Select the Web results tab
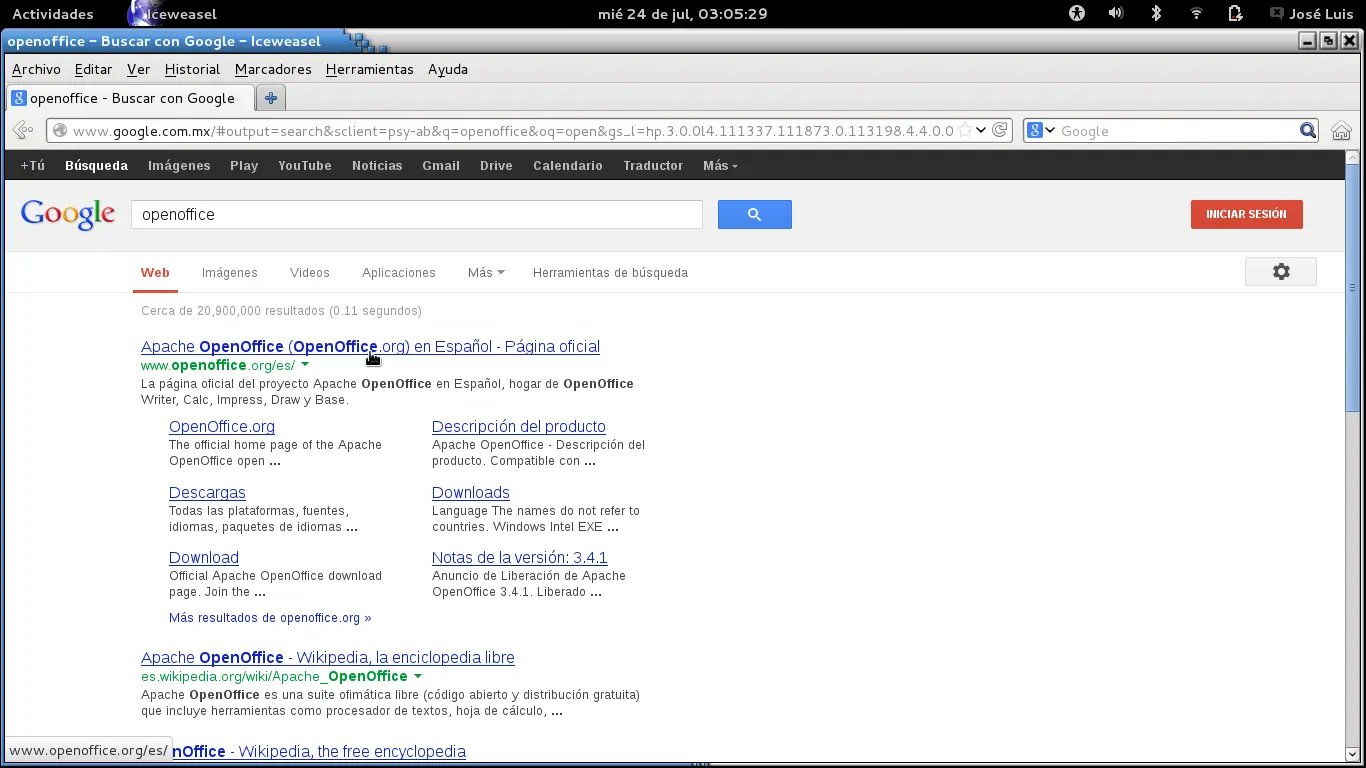The height and width of the screenshot is (768, 1366). 155,272
